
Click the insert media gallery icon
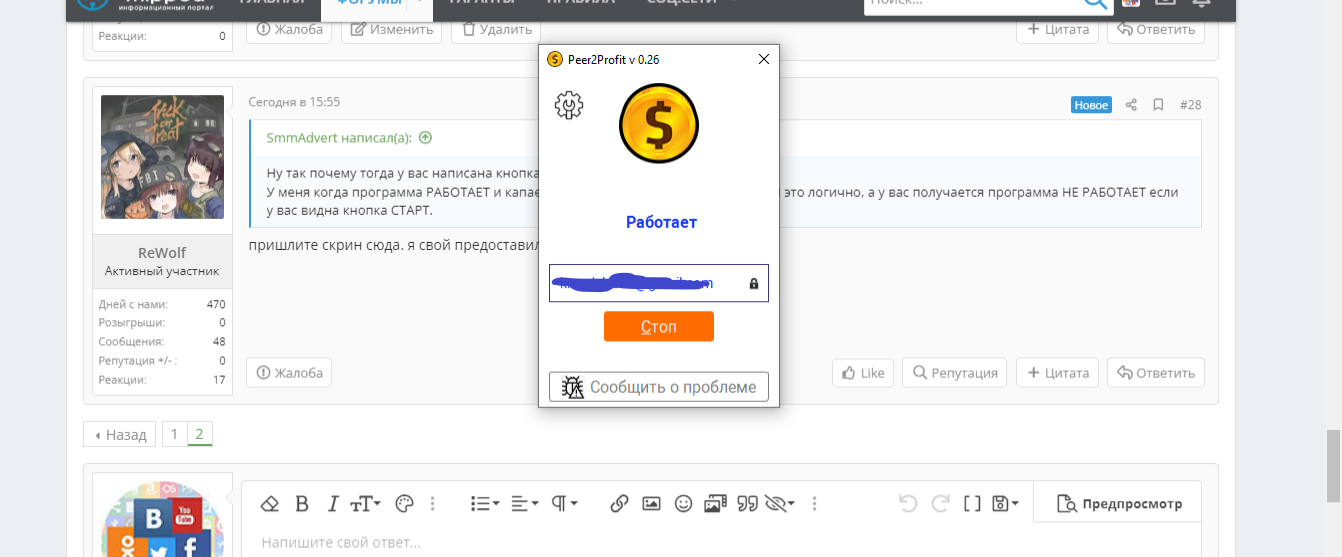click(x=714, y=503)
